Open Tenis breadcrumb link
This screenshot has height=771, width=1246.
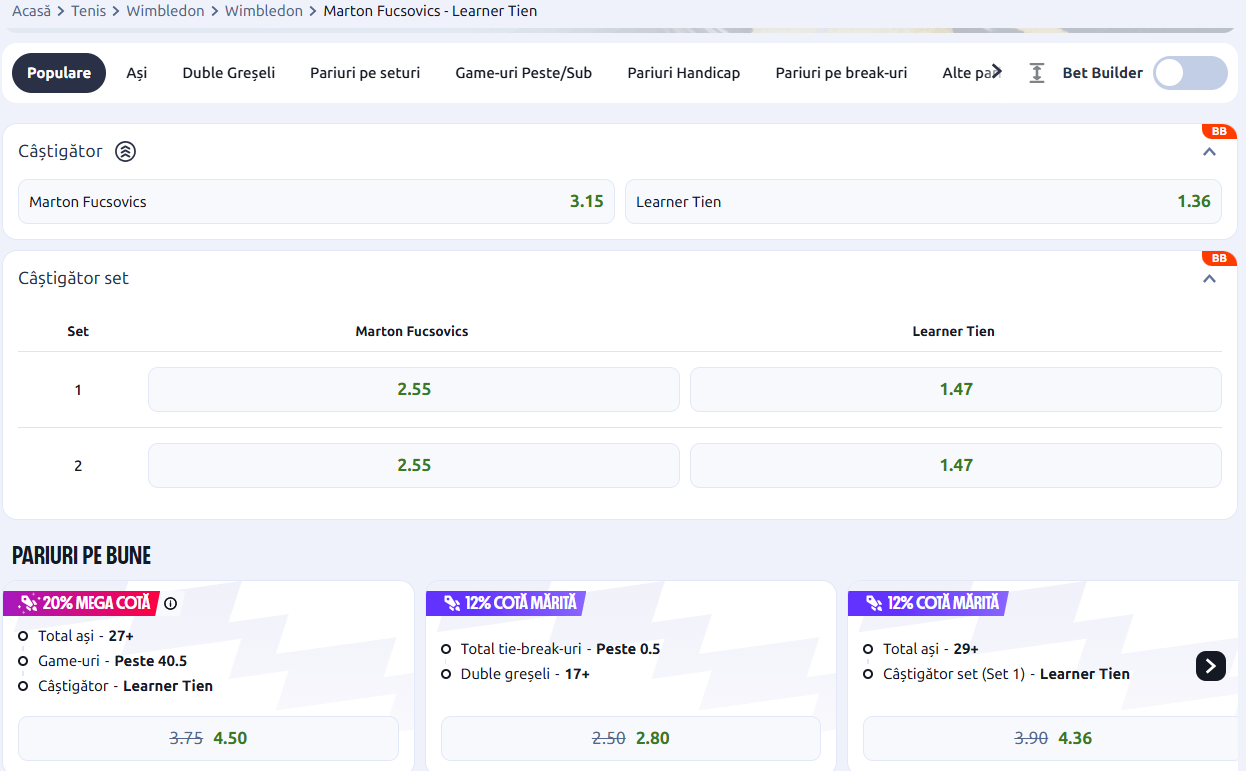point(89,11)
